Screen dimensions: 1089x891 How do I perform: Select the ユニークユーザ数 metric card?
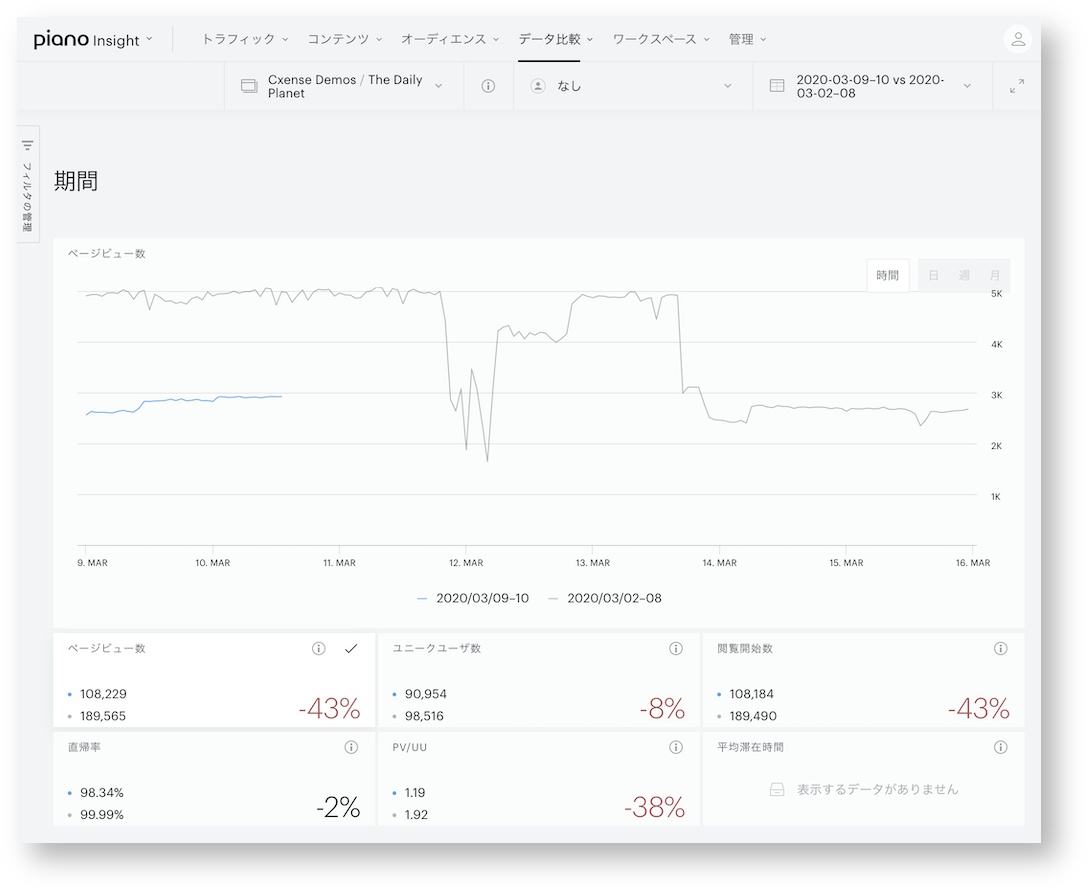(538, 680)
